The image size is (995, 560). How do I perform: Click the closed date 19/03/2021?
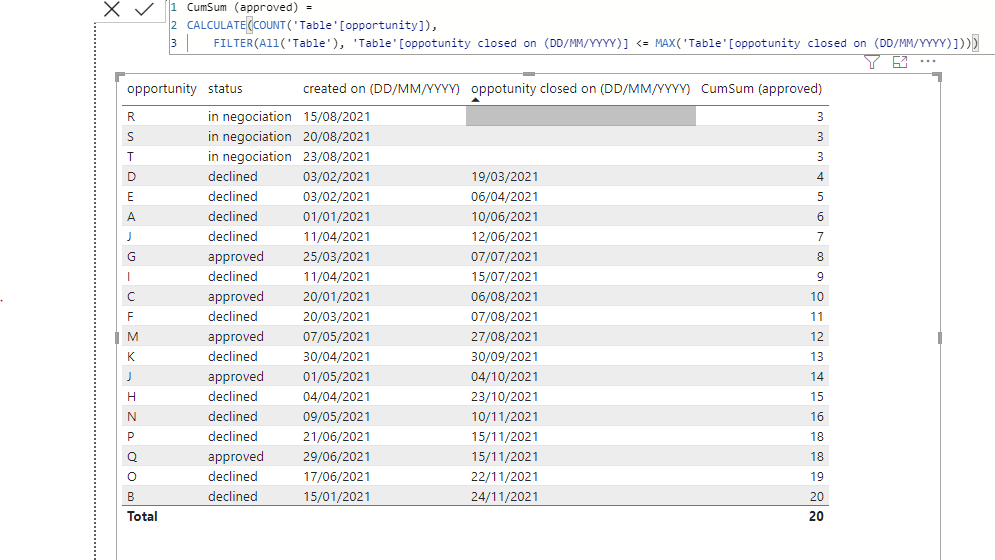click(x=504, y=177)
